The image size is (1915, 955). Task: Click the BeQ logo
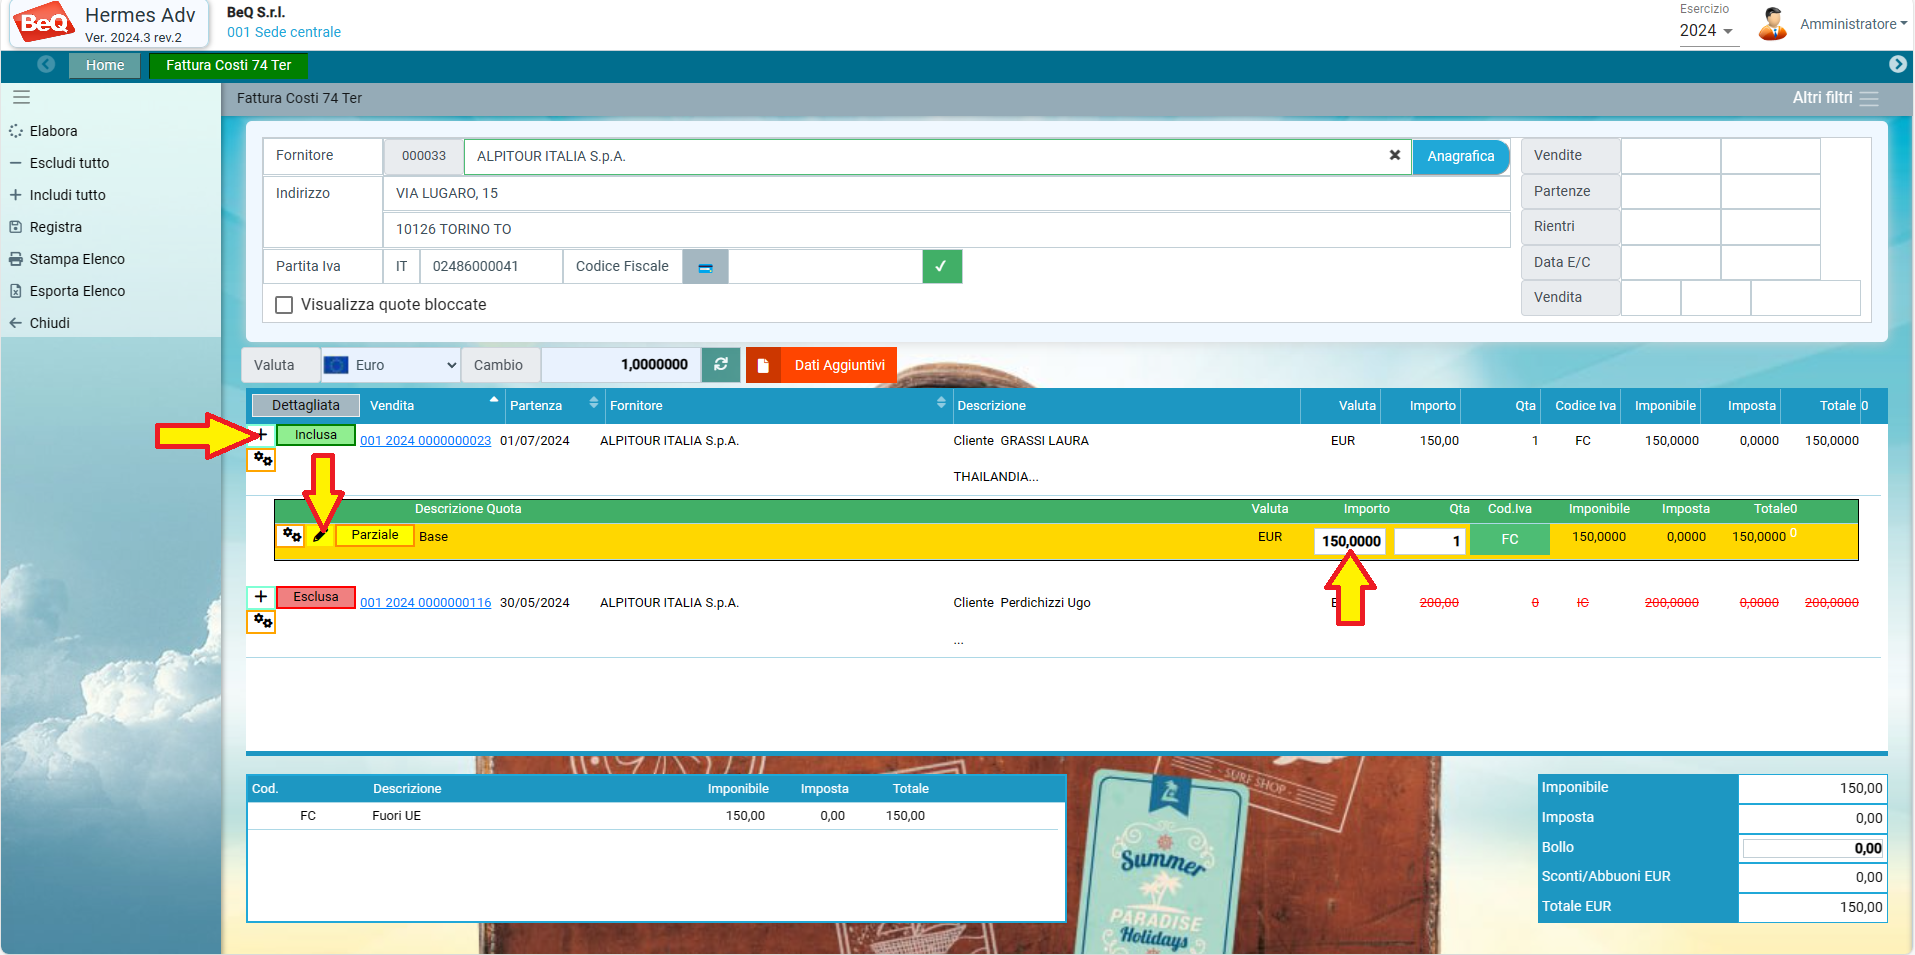[x=44, y=23]
